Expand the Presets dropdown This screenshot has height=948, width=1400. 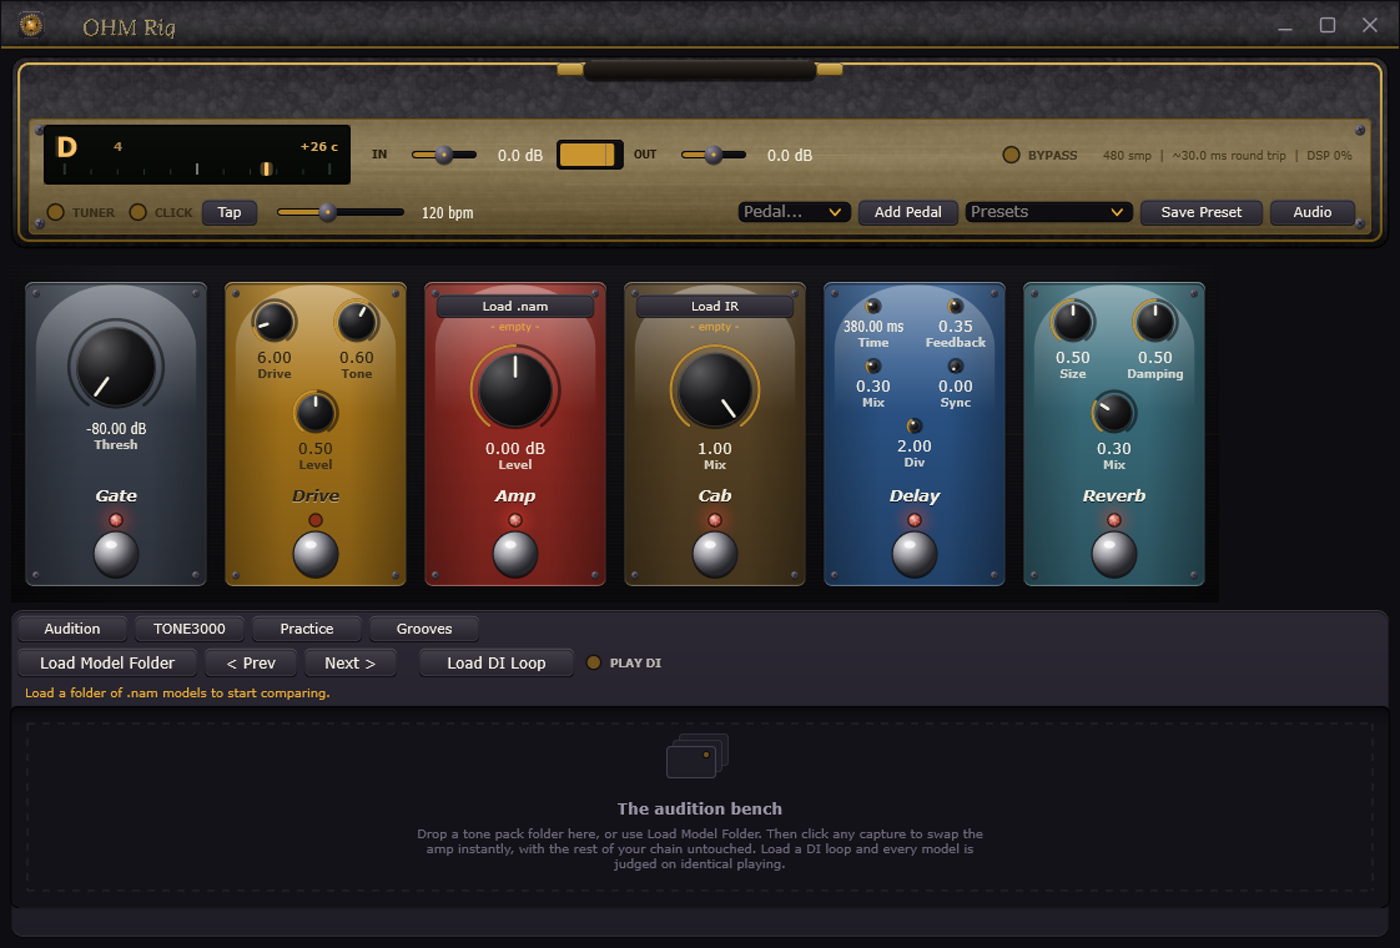pos(1048,212)
